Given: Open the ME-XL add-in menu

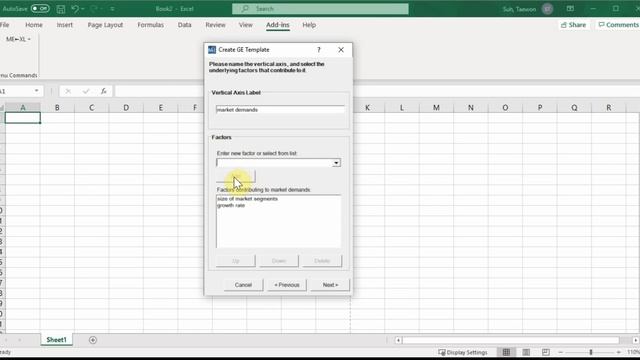Looking at the screenshot, I should (18, 39).
